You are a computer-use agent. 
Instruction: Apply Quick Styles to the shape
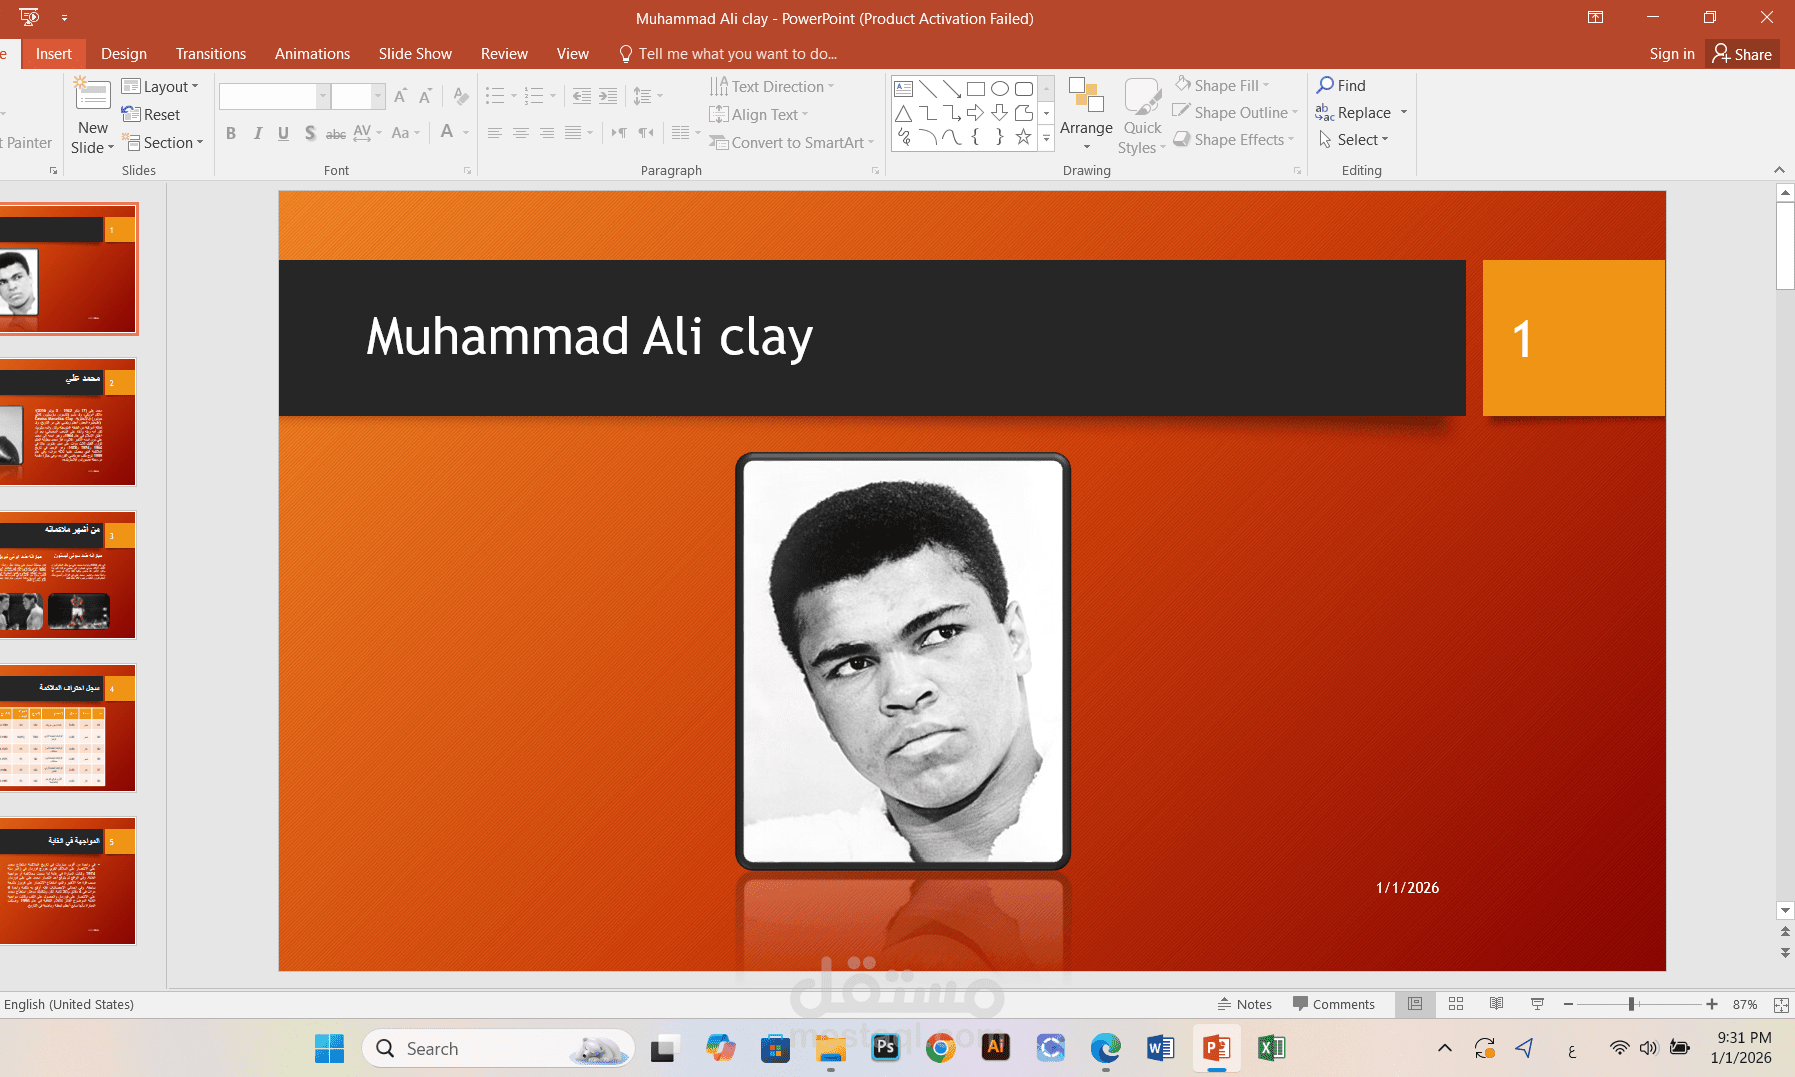(1141, 115)
